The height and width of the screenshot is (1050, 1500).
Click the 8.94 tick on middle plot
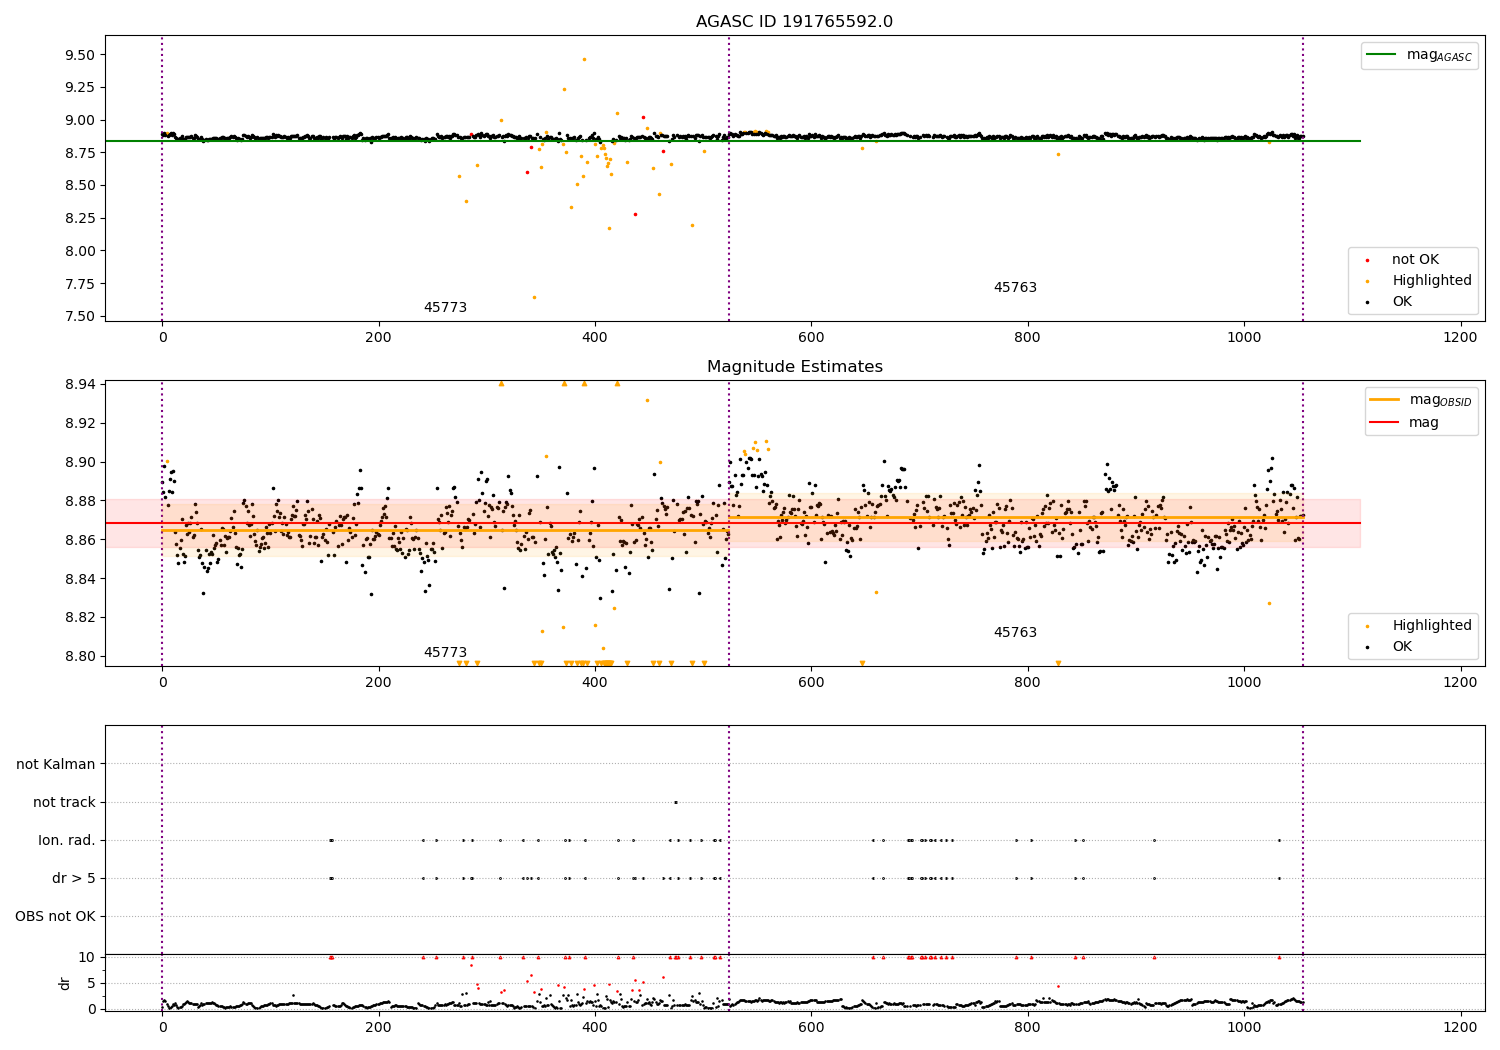(79, 385)
